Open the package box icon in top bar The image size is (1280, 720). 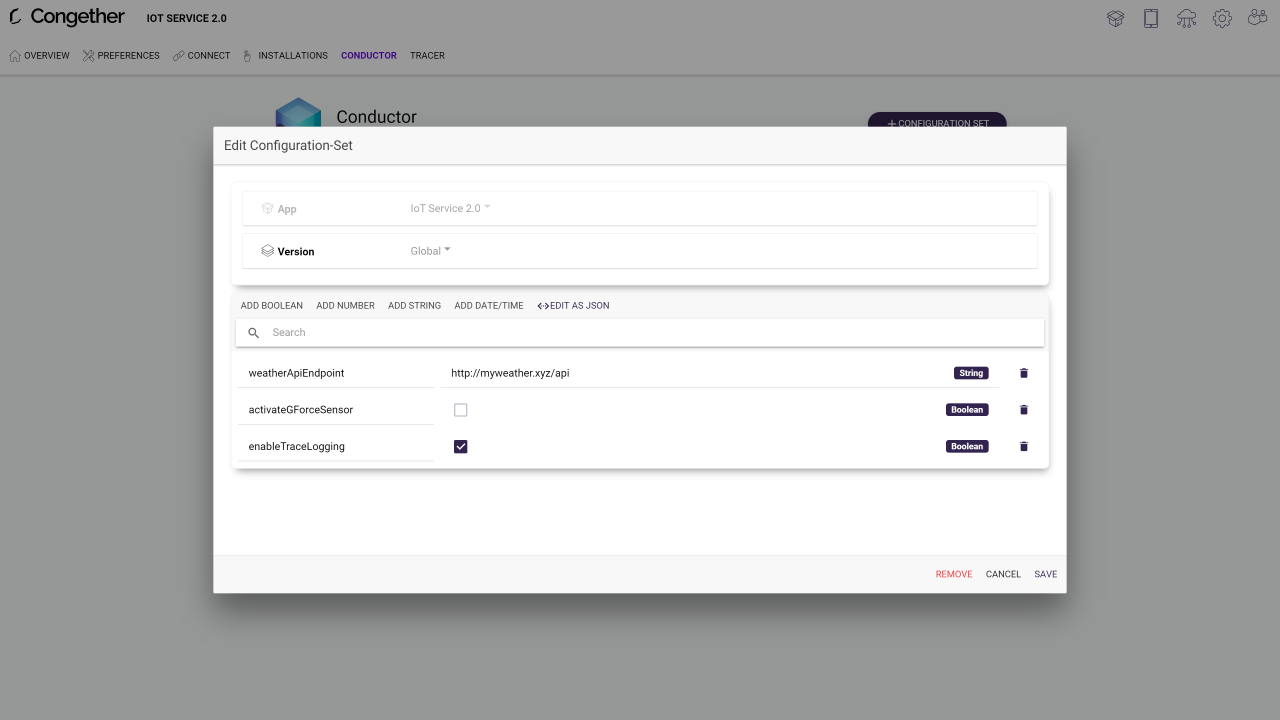tap(1116, 18)
